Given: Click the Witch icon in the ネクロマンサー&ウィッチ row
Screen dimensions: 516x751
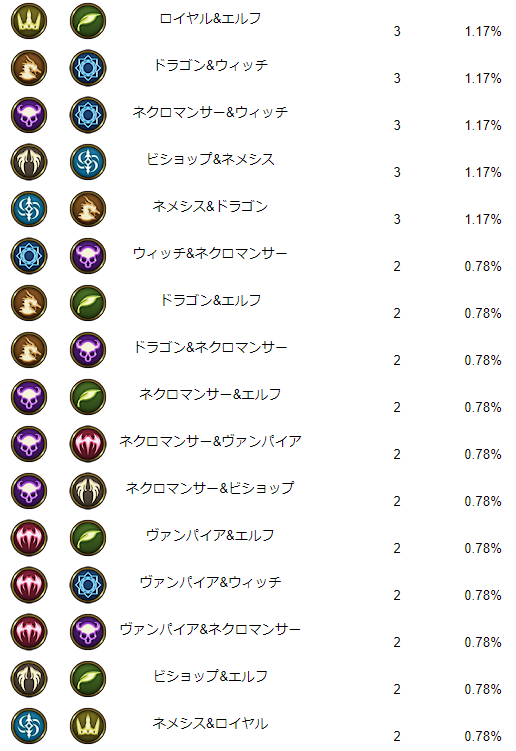Looking at the screenshot, I should pos(88,115).
